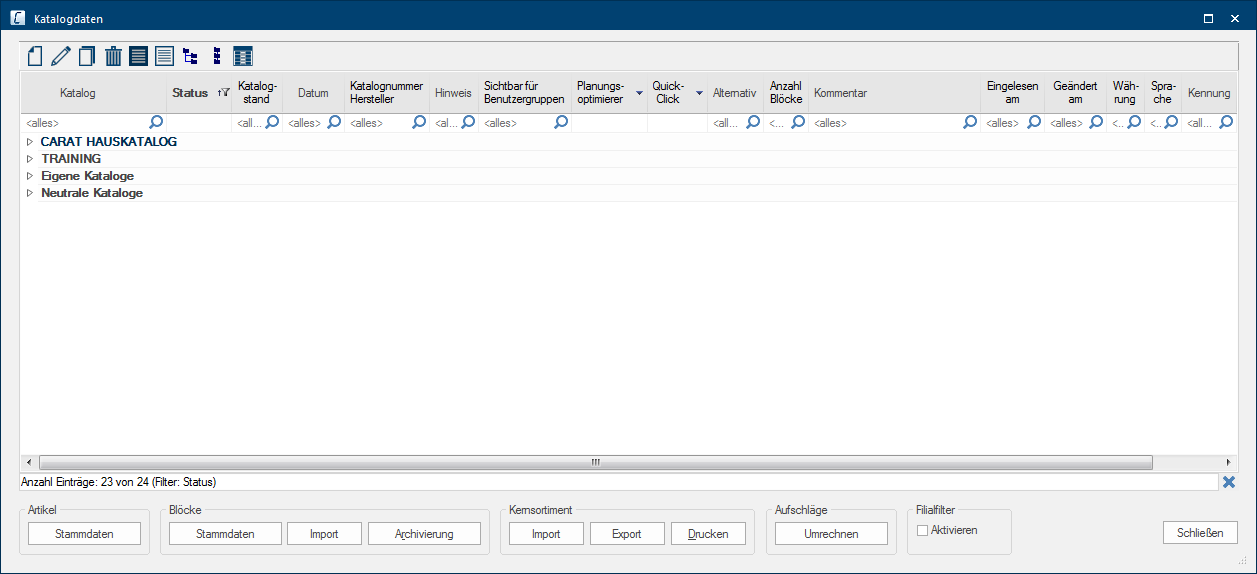
Task: Click the Kommentar filter input field
Action: [885, 123]
